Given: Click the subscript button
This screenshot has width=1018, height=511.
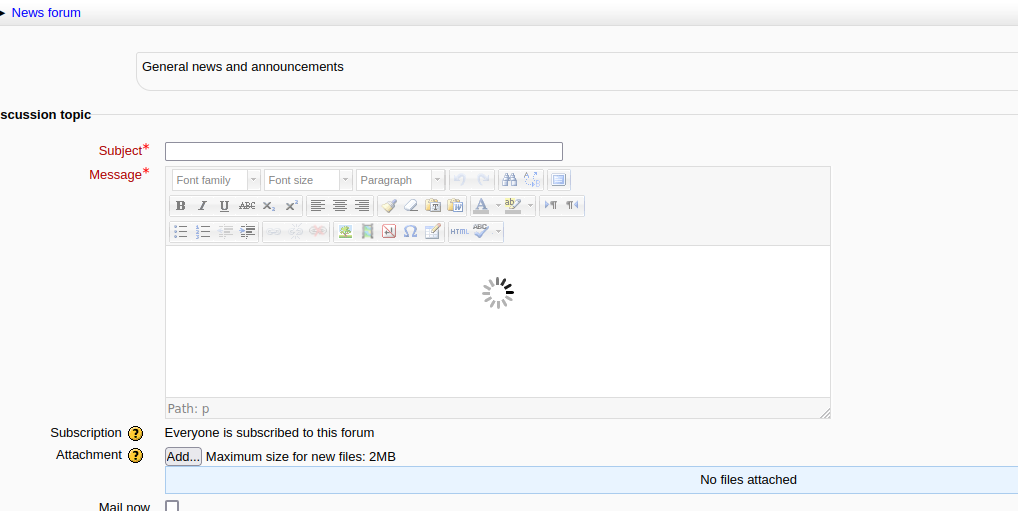Looking at the screenshot, I should click(x=269, y=206).
